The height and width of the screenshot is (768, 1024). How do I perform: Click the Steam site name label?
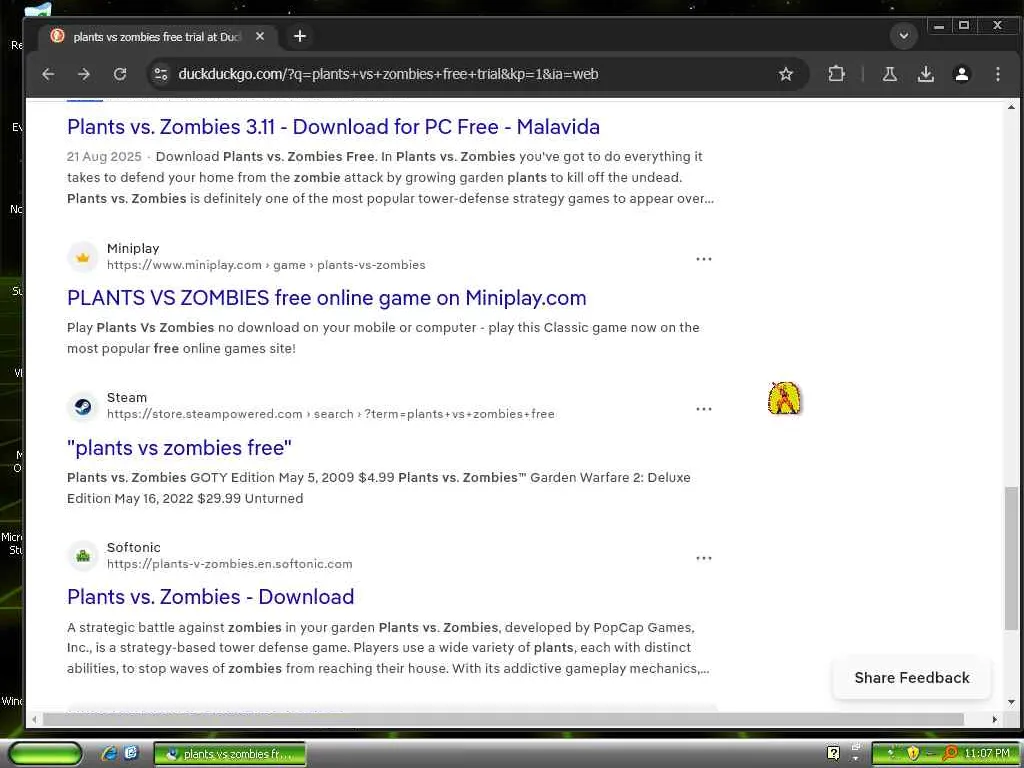coord(127,398)
